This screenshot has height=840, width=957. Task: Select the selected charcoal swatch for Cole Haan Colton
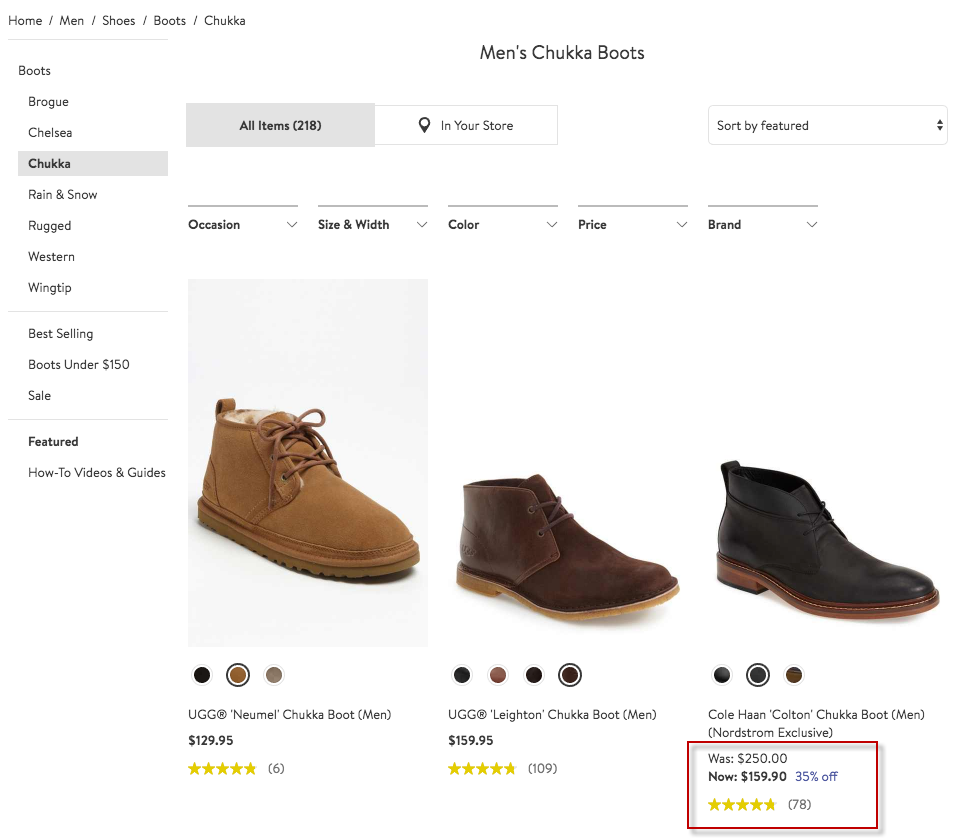[758, 675]
